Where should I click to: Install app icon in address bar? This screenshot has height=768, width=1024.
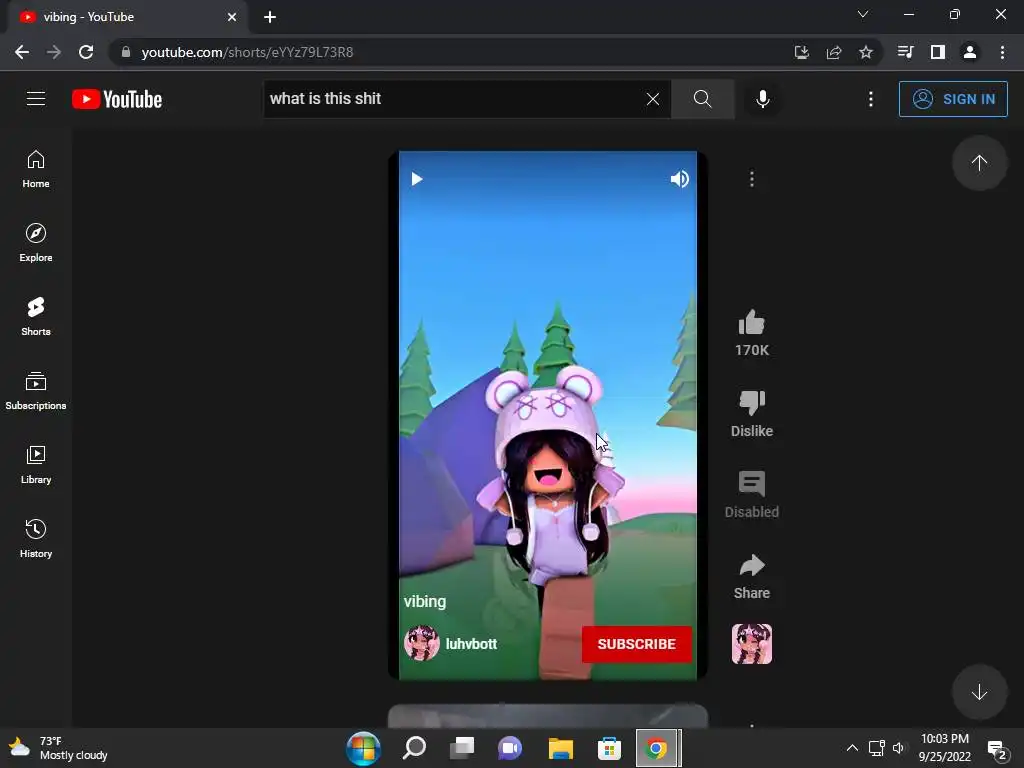[x=801, y=52]
